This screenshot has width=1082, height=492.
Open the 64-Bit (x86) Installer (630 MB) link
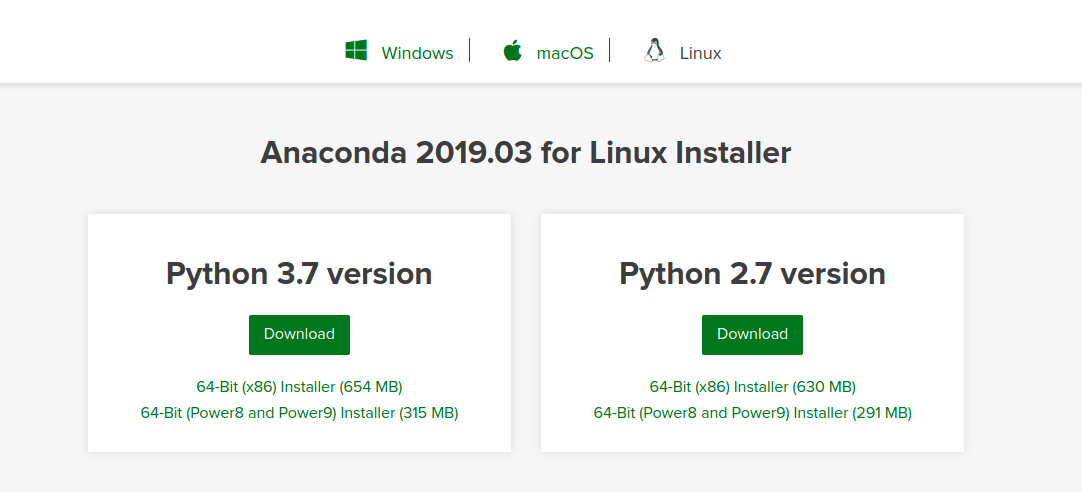pyautogui.click(x=752, y=386)
